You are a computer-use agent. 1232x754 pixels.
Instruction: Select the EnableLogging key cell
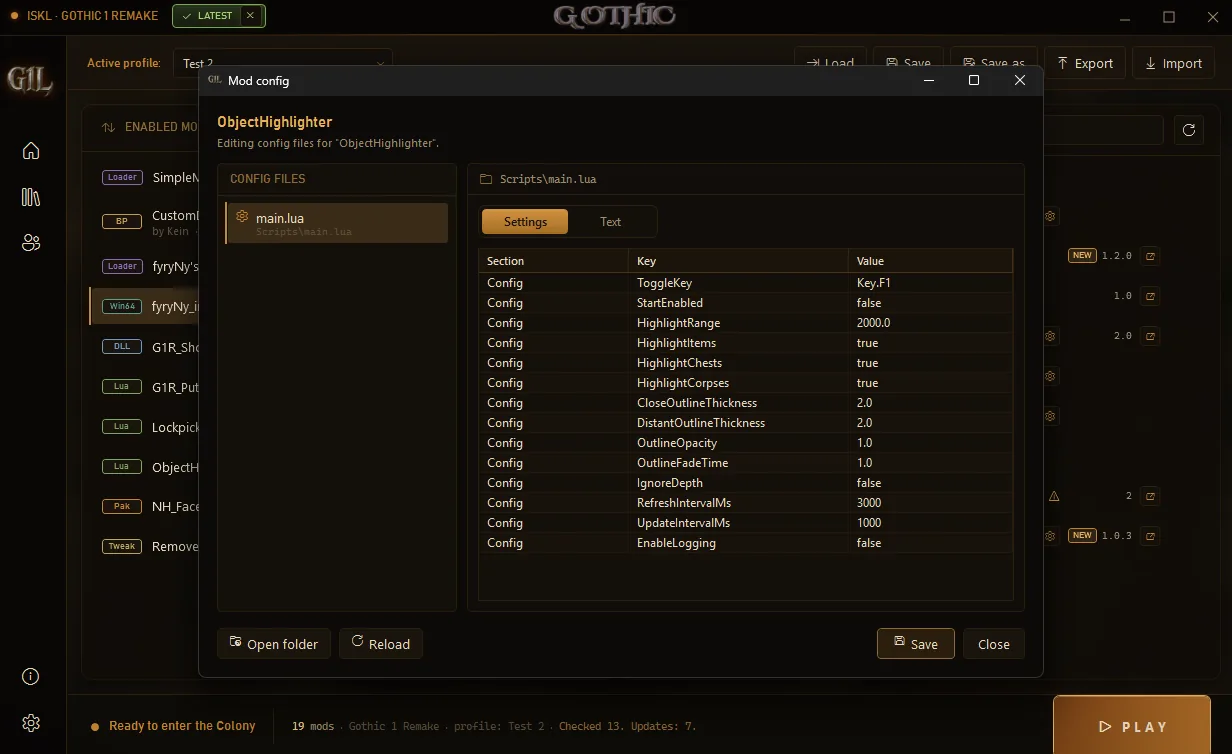click(x=738, y=543)
